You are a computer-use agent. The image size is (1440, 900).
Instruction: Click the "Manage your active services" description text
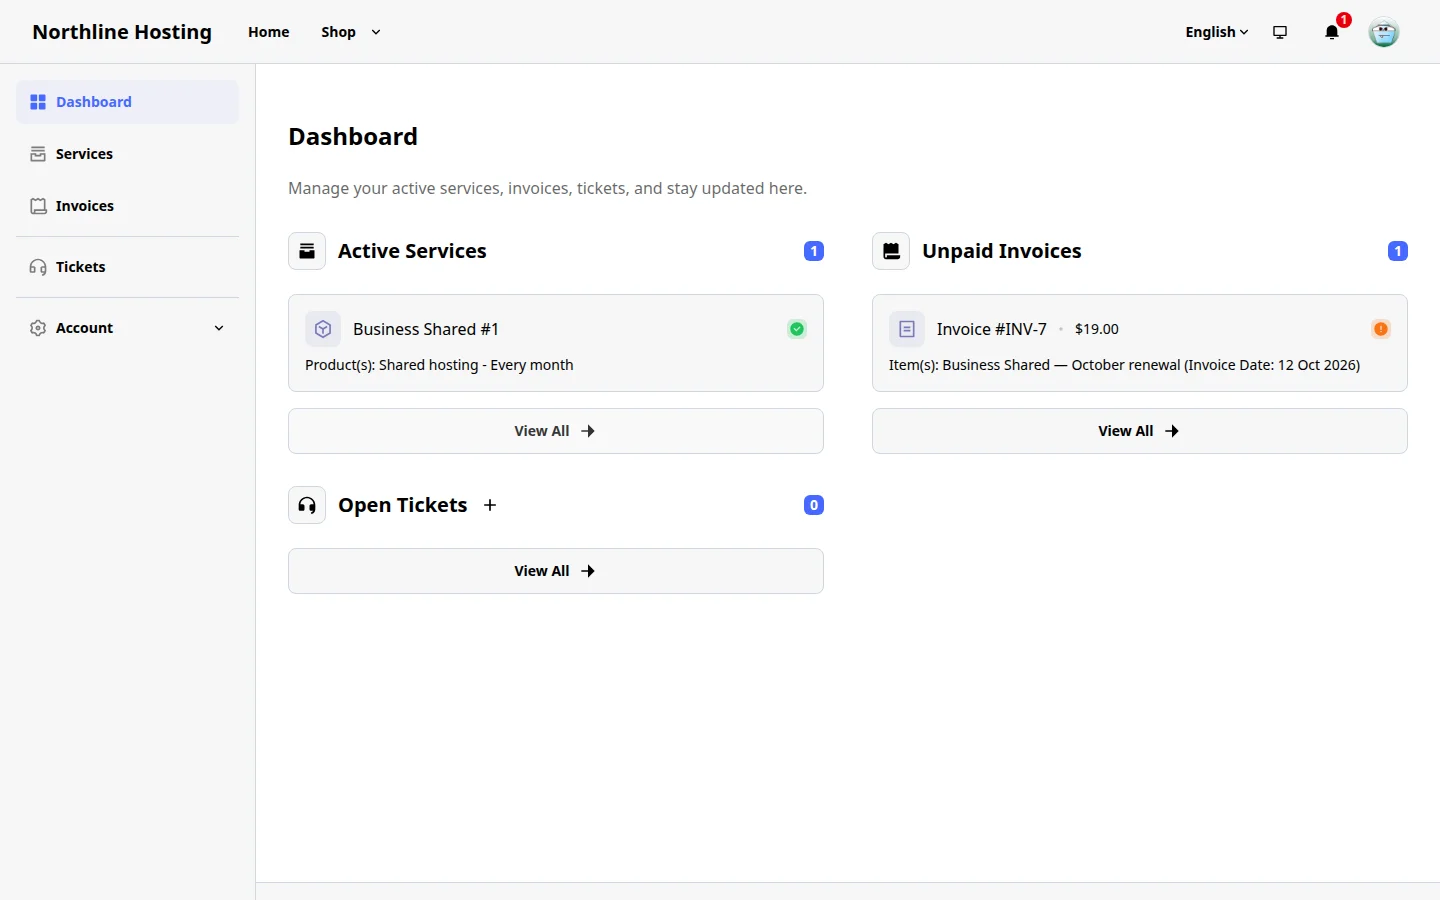[x=548, y=188]
